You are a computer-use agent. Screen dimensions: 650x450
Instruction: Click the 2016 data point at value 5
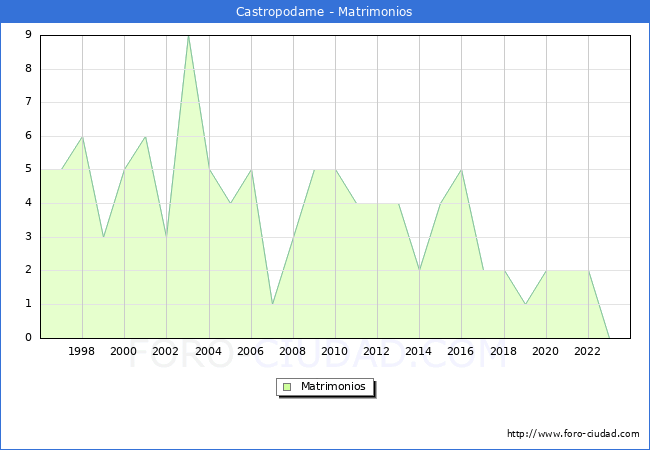click(x=461, y=170)
